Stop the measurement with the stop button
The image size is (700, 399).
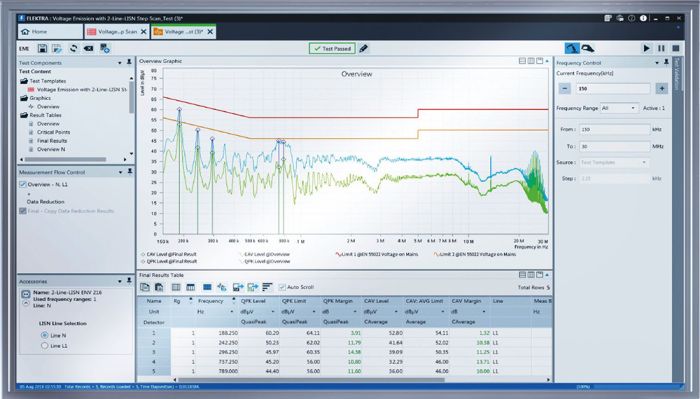[676, 48]
